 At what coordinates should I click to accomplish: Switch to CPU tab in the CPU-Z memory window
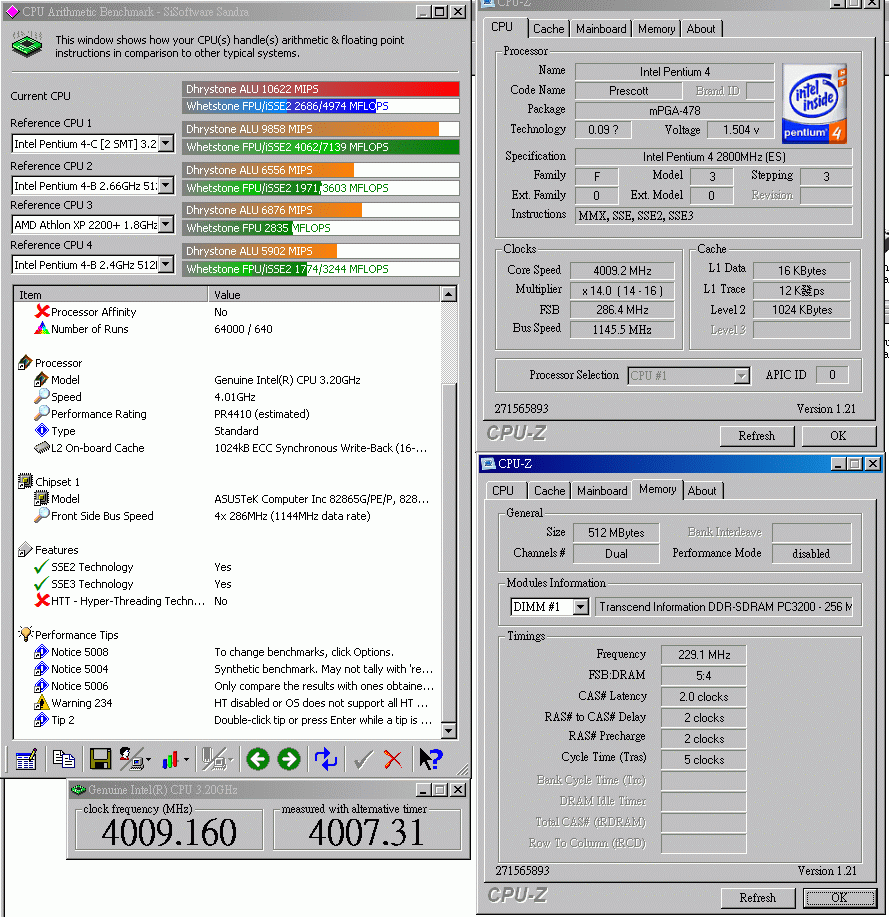tap(503, 491)
